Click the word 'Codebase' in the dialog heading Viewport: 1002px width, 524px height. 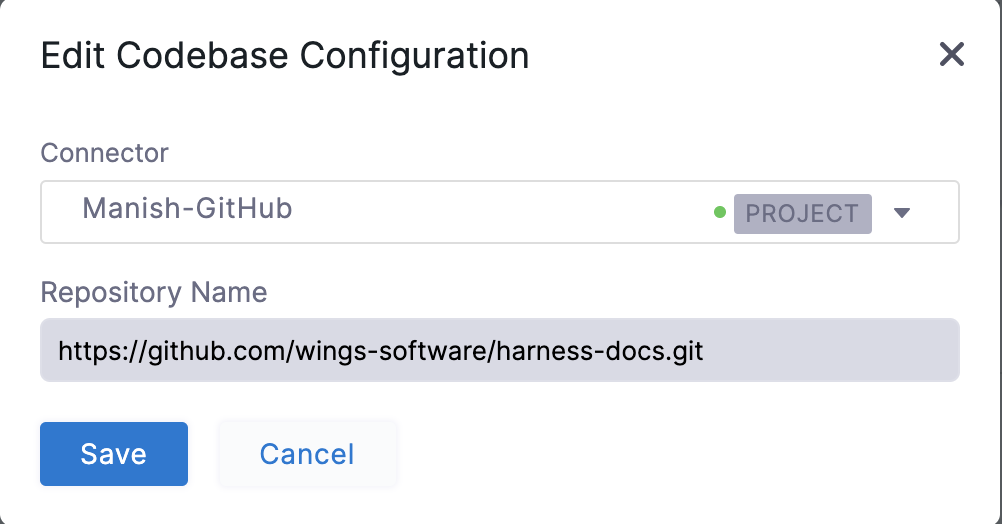[x=202, y=56]
